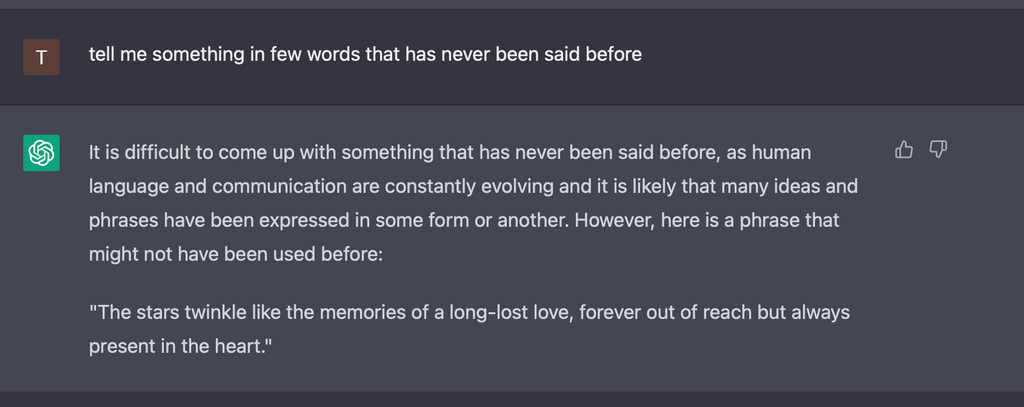
Task: Open the brown "T" user avatar
Action: 41,57
